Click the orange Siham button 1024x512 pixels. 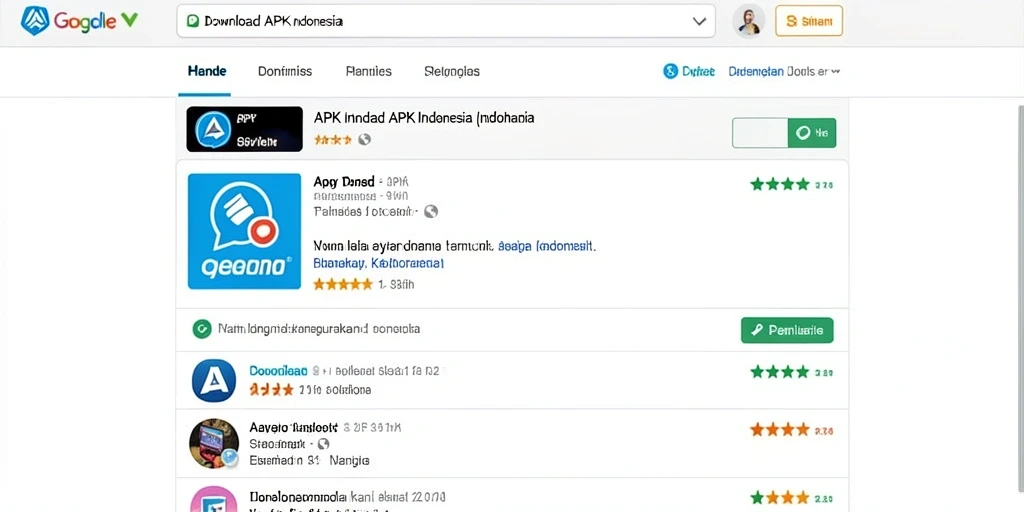808,21
